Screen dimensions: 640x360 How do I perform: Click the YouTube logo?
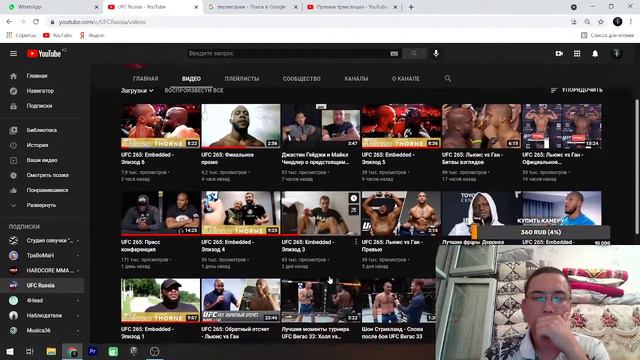(x=44, y=53)
